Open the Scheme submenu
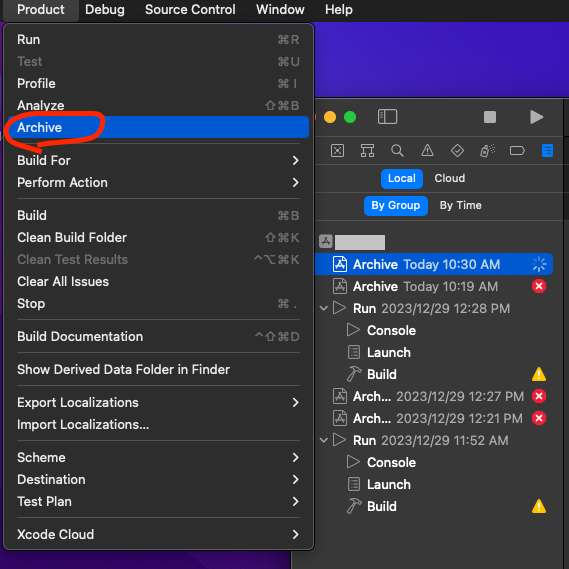Viewport: 569px width, 569px height. pos(158,458)
